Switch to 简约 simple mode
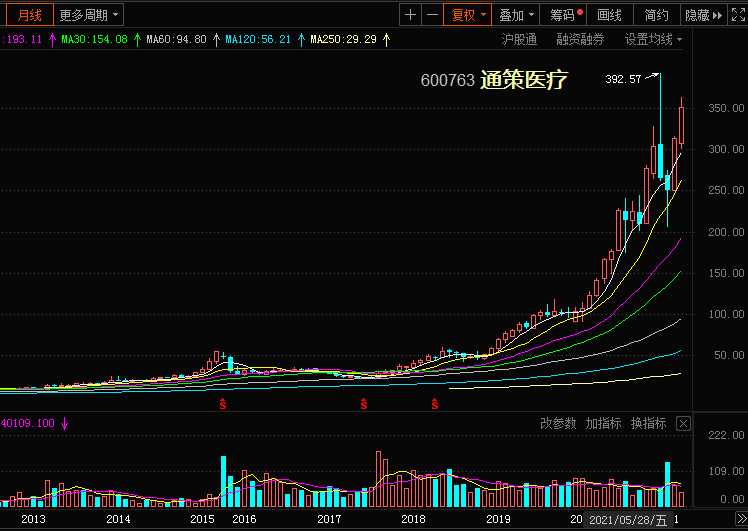Viewport: 748px width, 531px height. click(656, 15)
